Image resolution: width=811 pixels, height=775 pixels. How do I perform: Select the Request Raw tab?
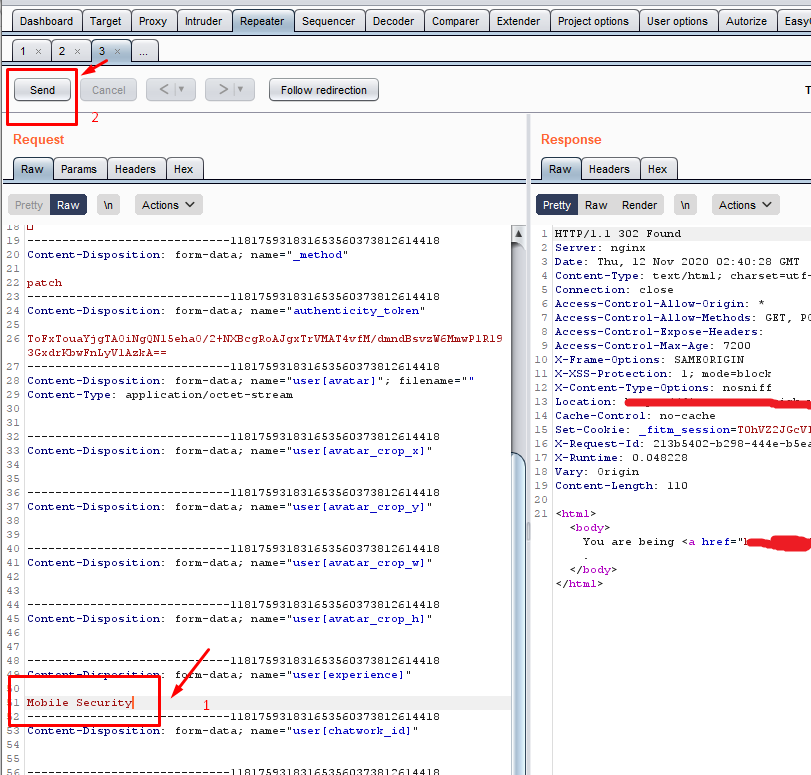point(33,169)
